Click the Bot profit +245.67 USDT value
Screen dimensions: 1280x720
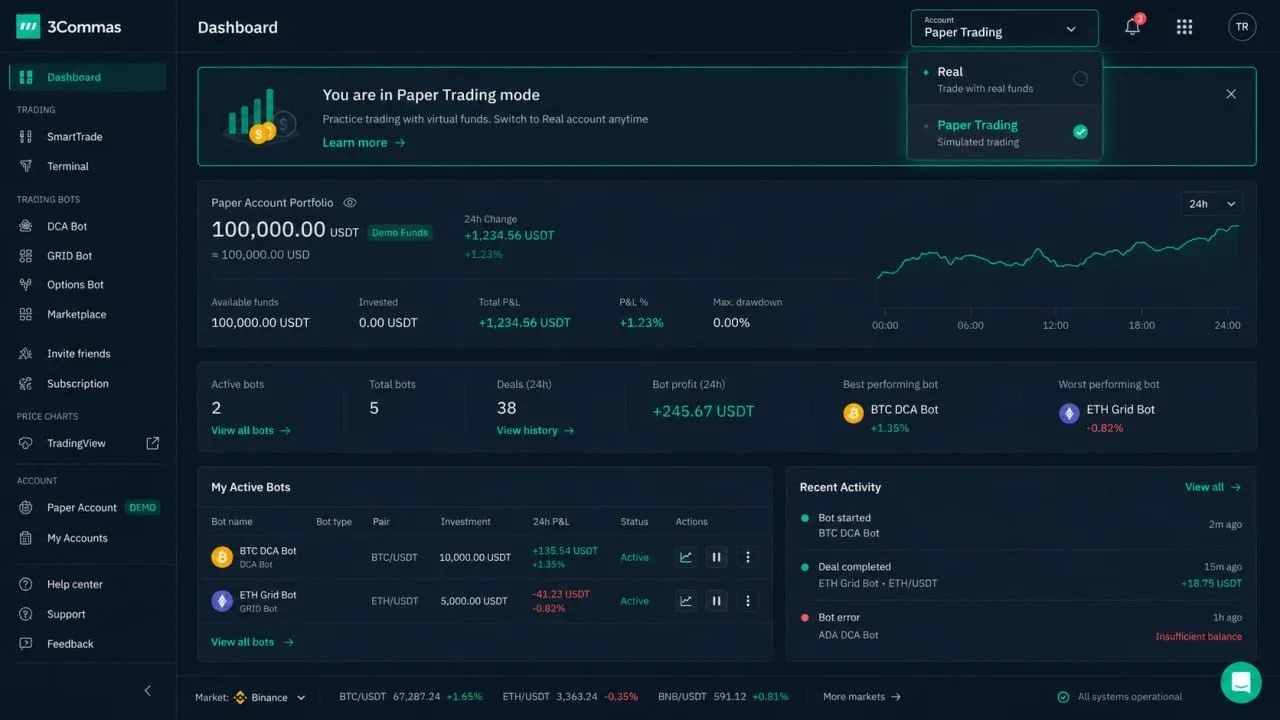[703, 411]
